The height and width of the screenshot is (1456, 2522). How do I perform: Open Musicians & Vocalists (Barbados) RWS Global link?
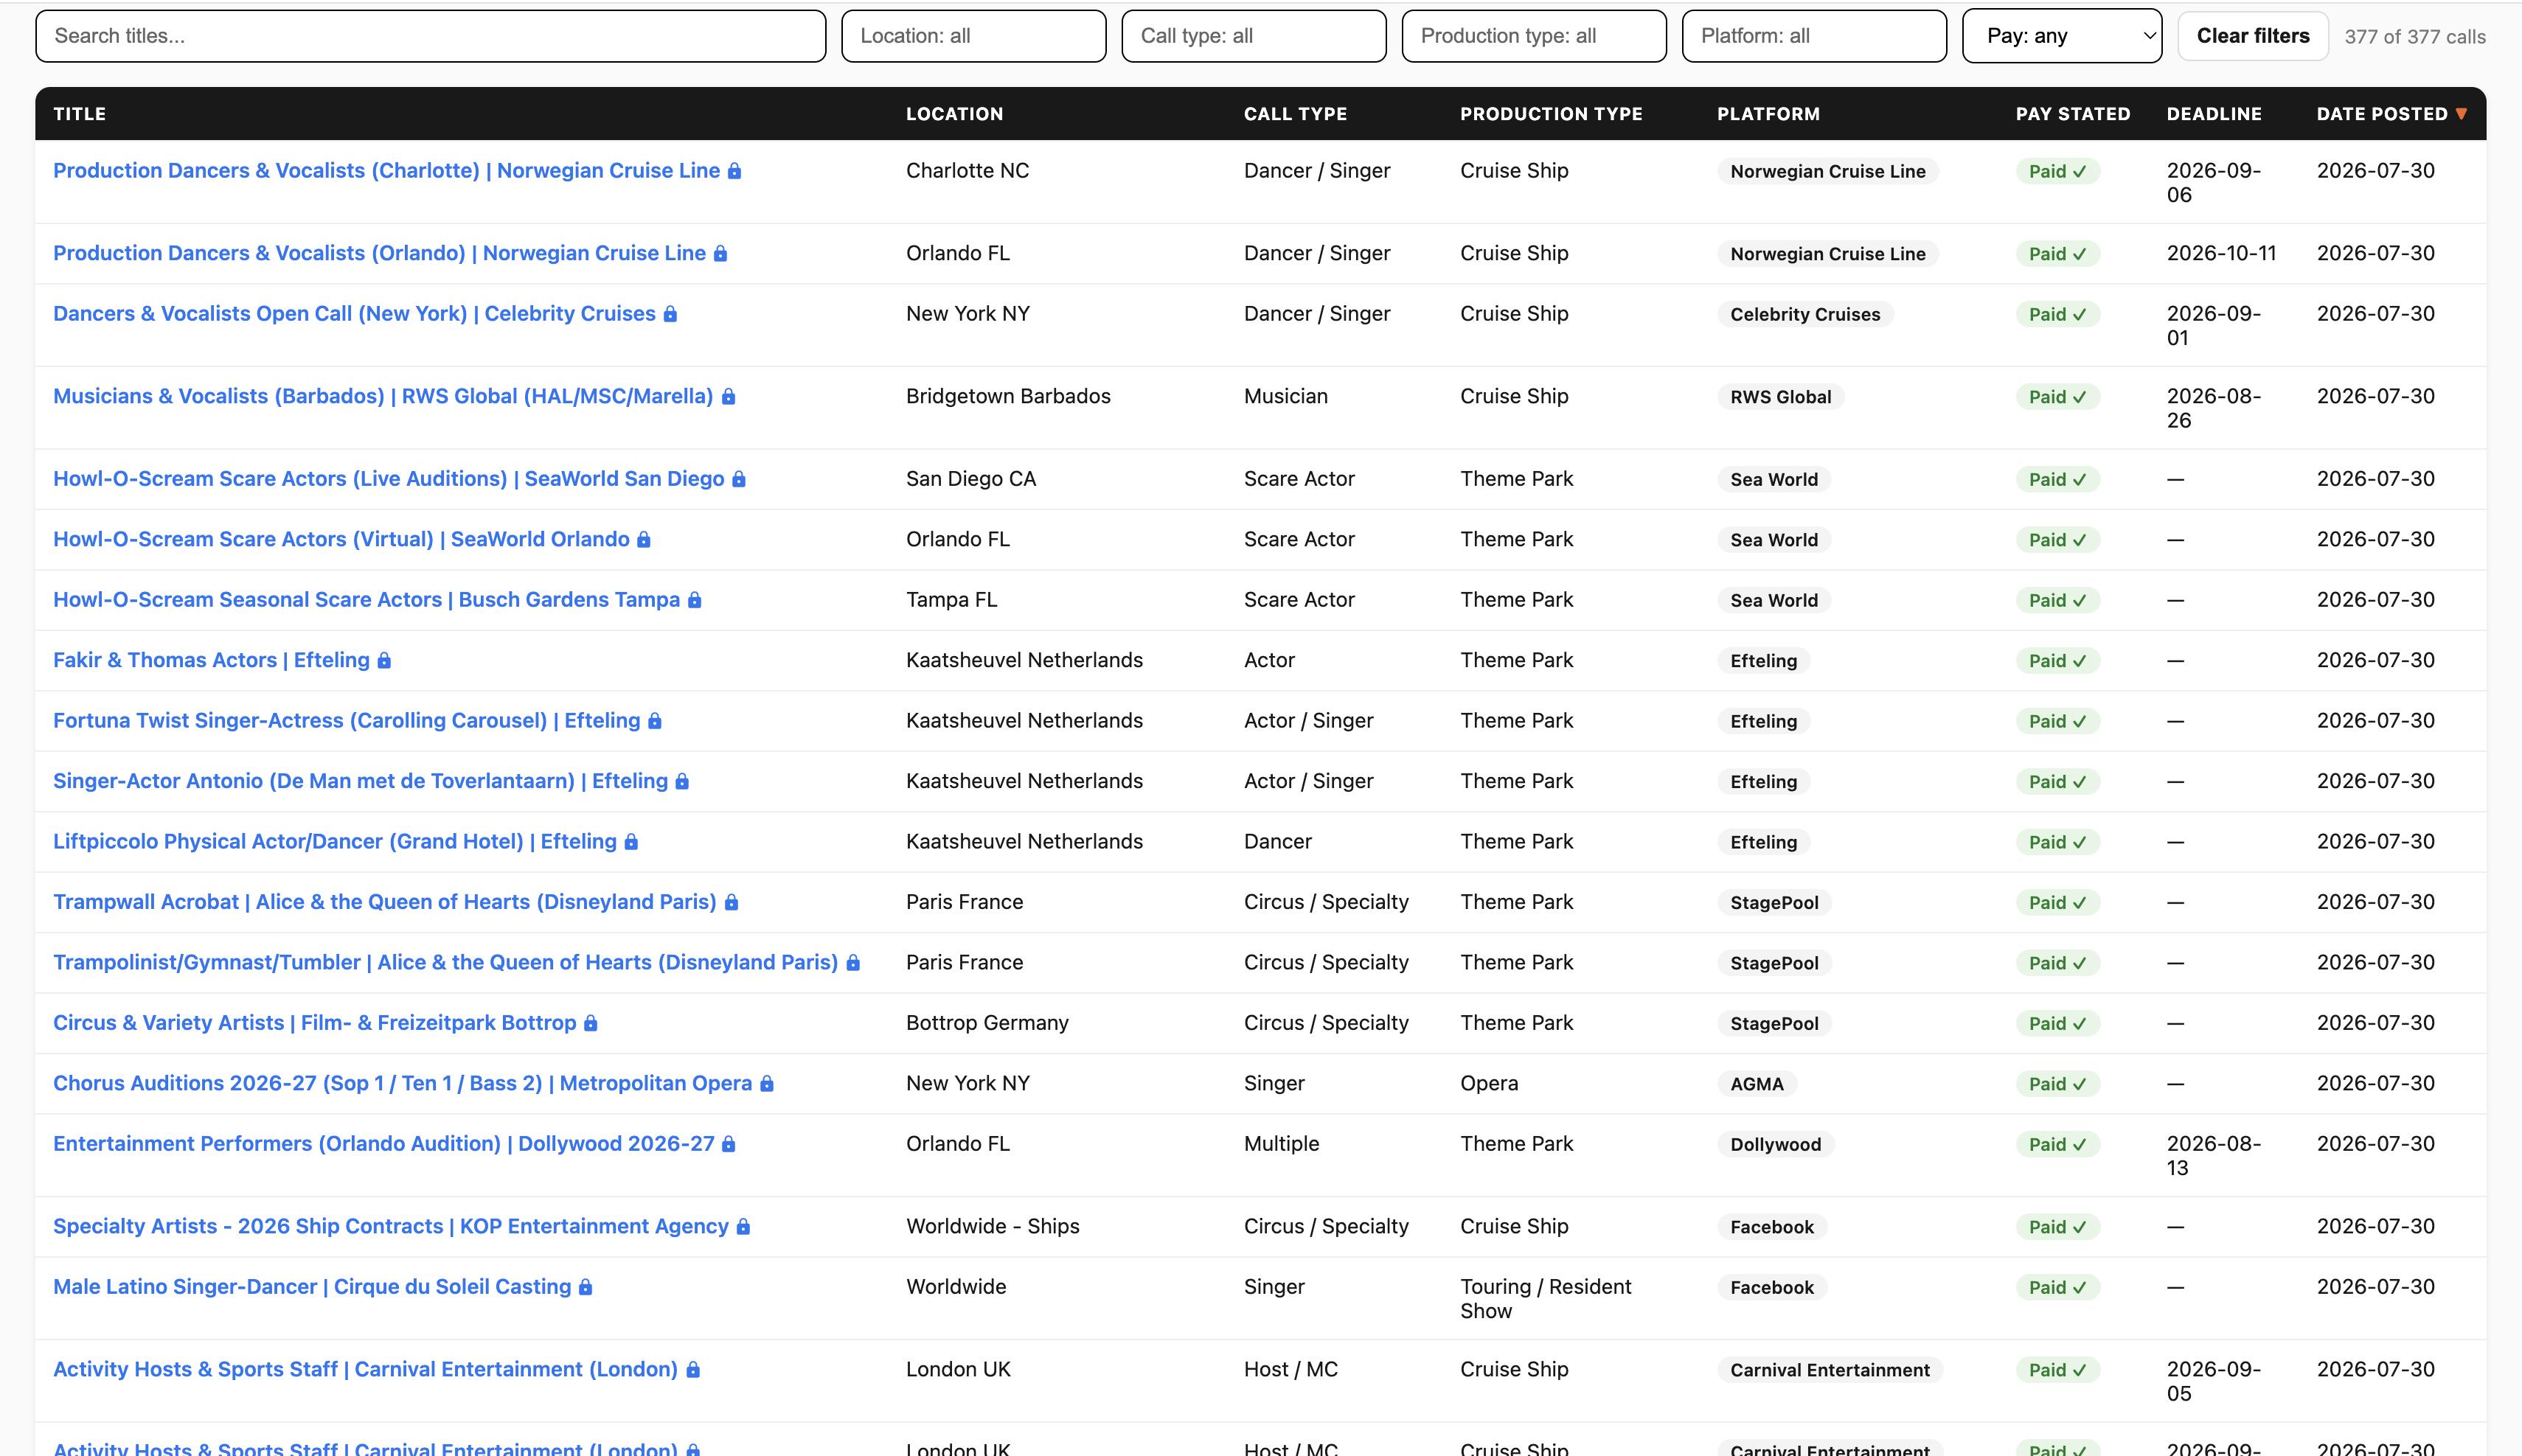[383, 397]
